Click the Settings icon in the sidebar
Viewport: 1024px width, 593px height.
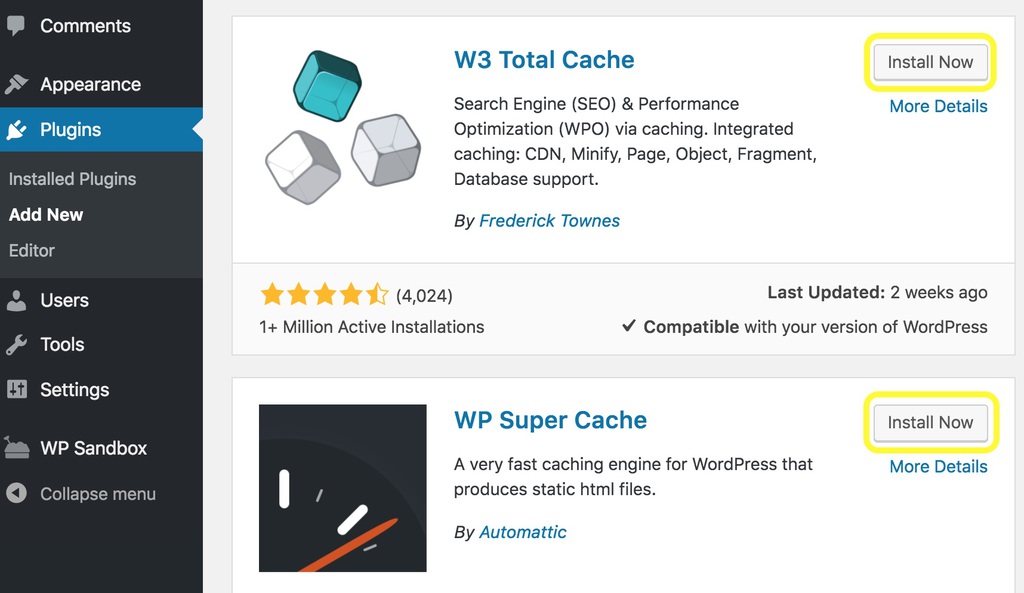(16, 389)
